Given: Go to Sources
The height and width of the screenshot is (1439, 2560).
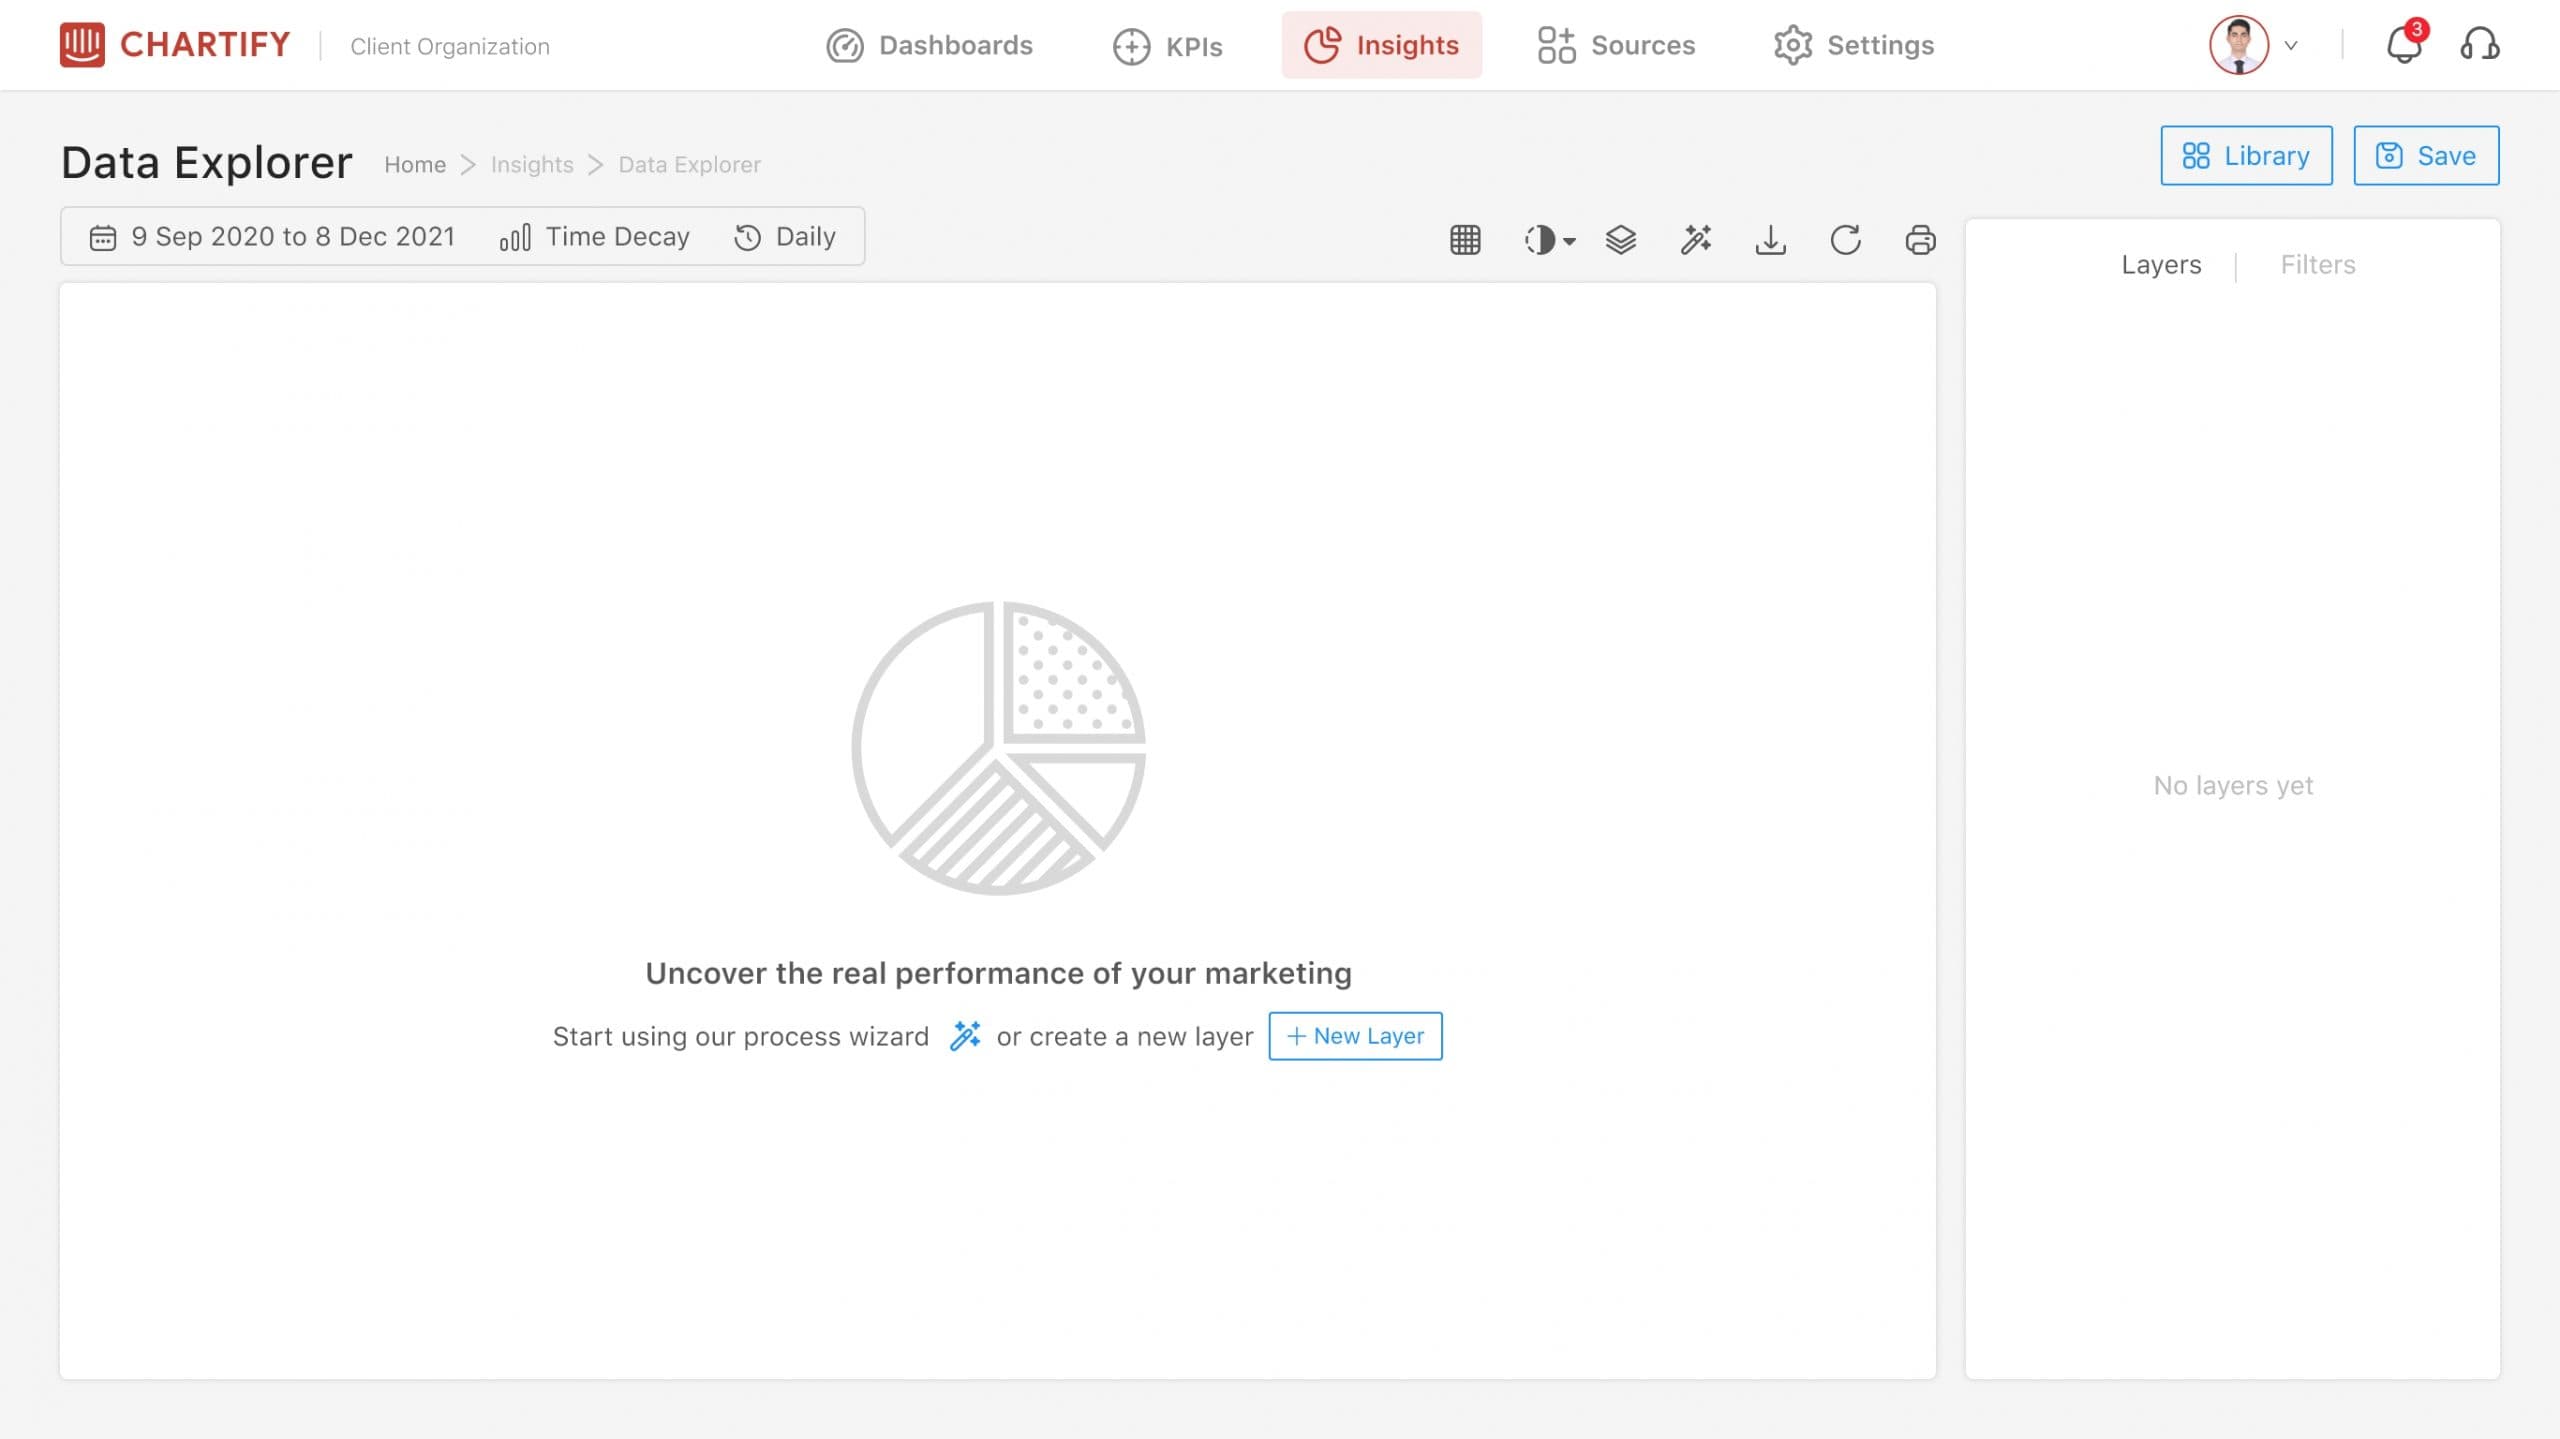Looking at the screenshot, I should (x=1616, y=45).
